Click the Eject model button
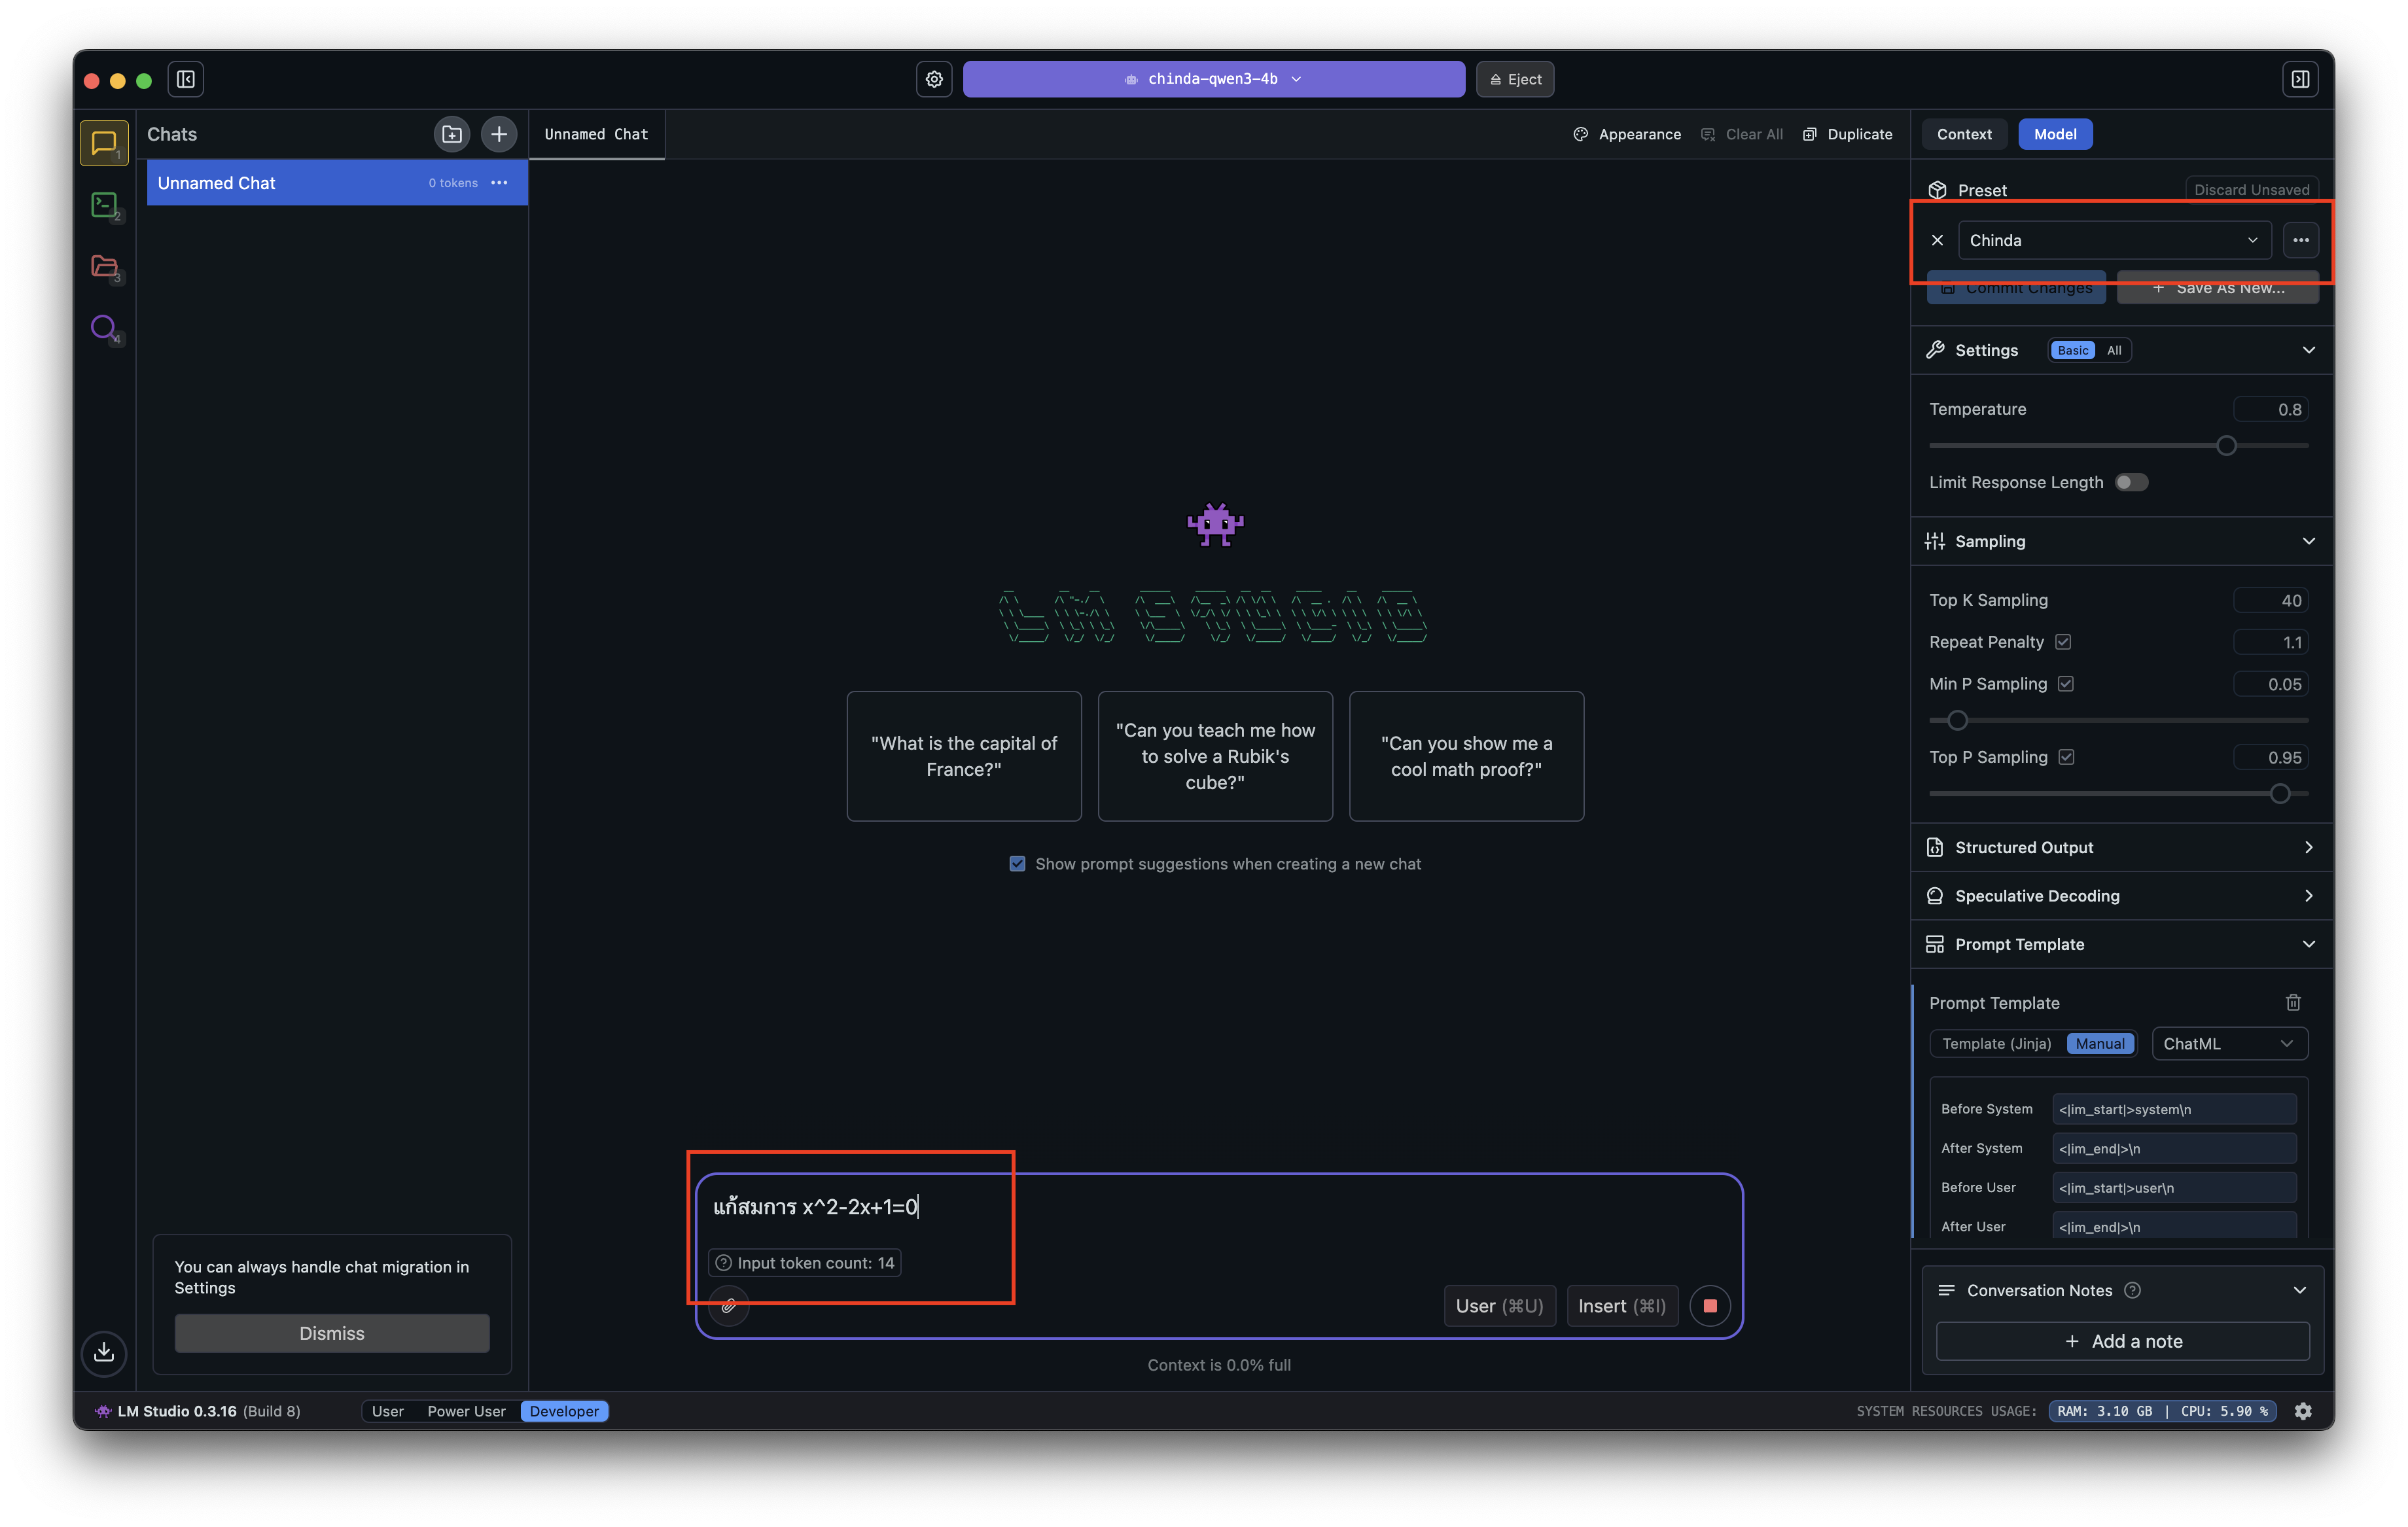The width and height of the screenshot is (2408, 1527). 1514,79
